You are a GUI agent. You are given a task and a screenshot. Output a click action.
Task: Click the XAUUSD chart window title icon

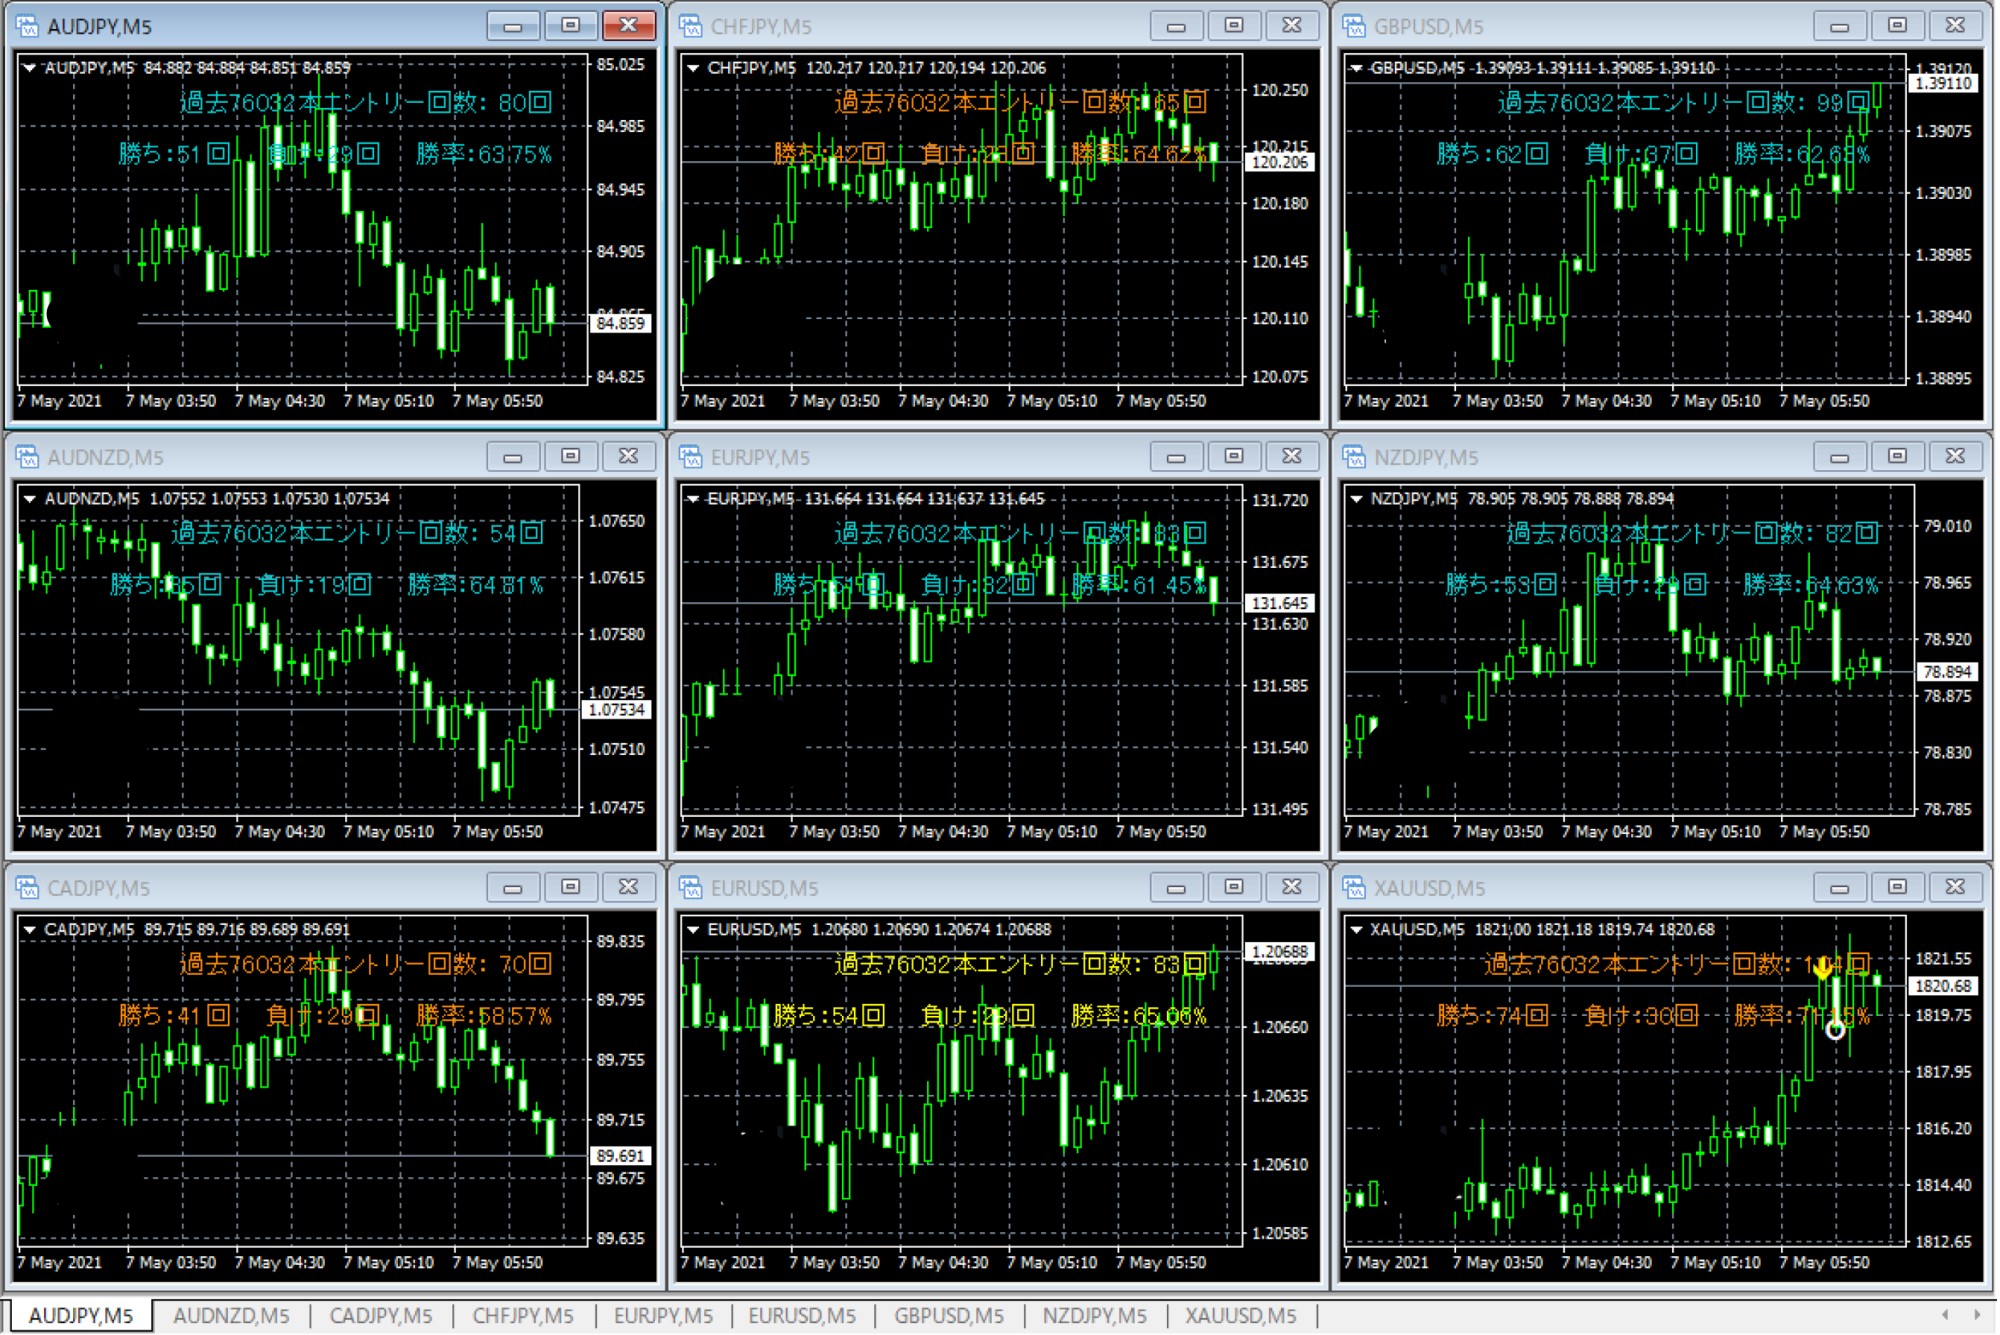pyautogui.click(x=1354, y=888)
